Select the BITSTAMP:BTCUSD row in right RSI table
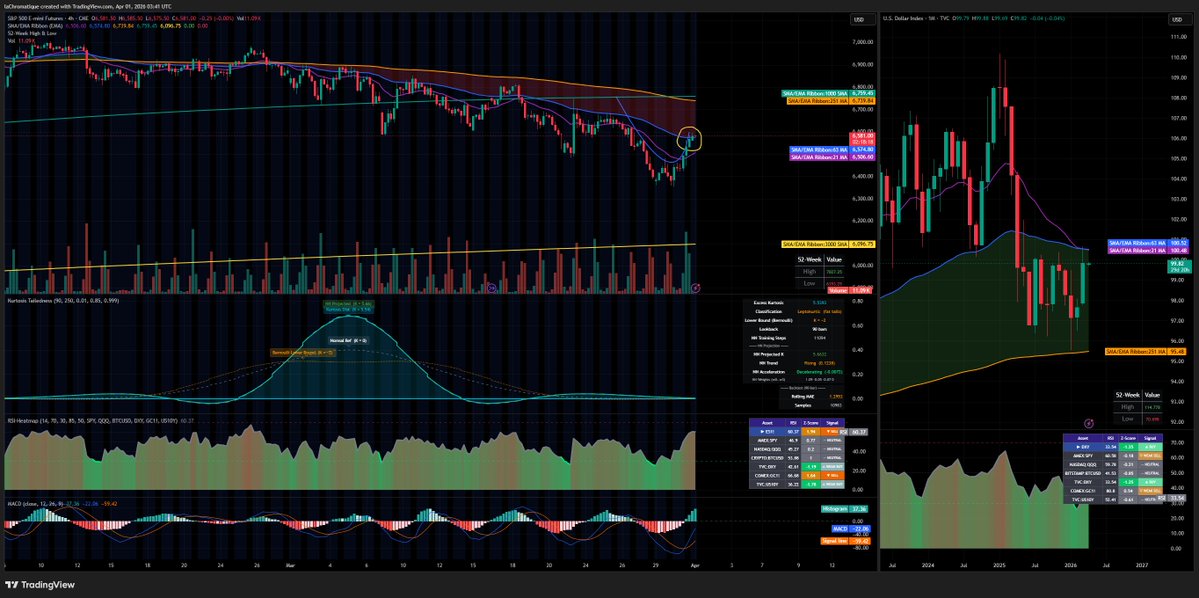1199x598 pixels. click(1112, 473)
